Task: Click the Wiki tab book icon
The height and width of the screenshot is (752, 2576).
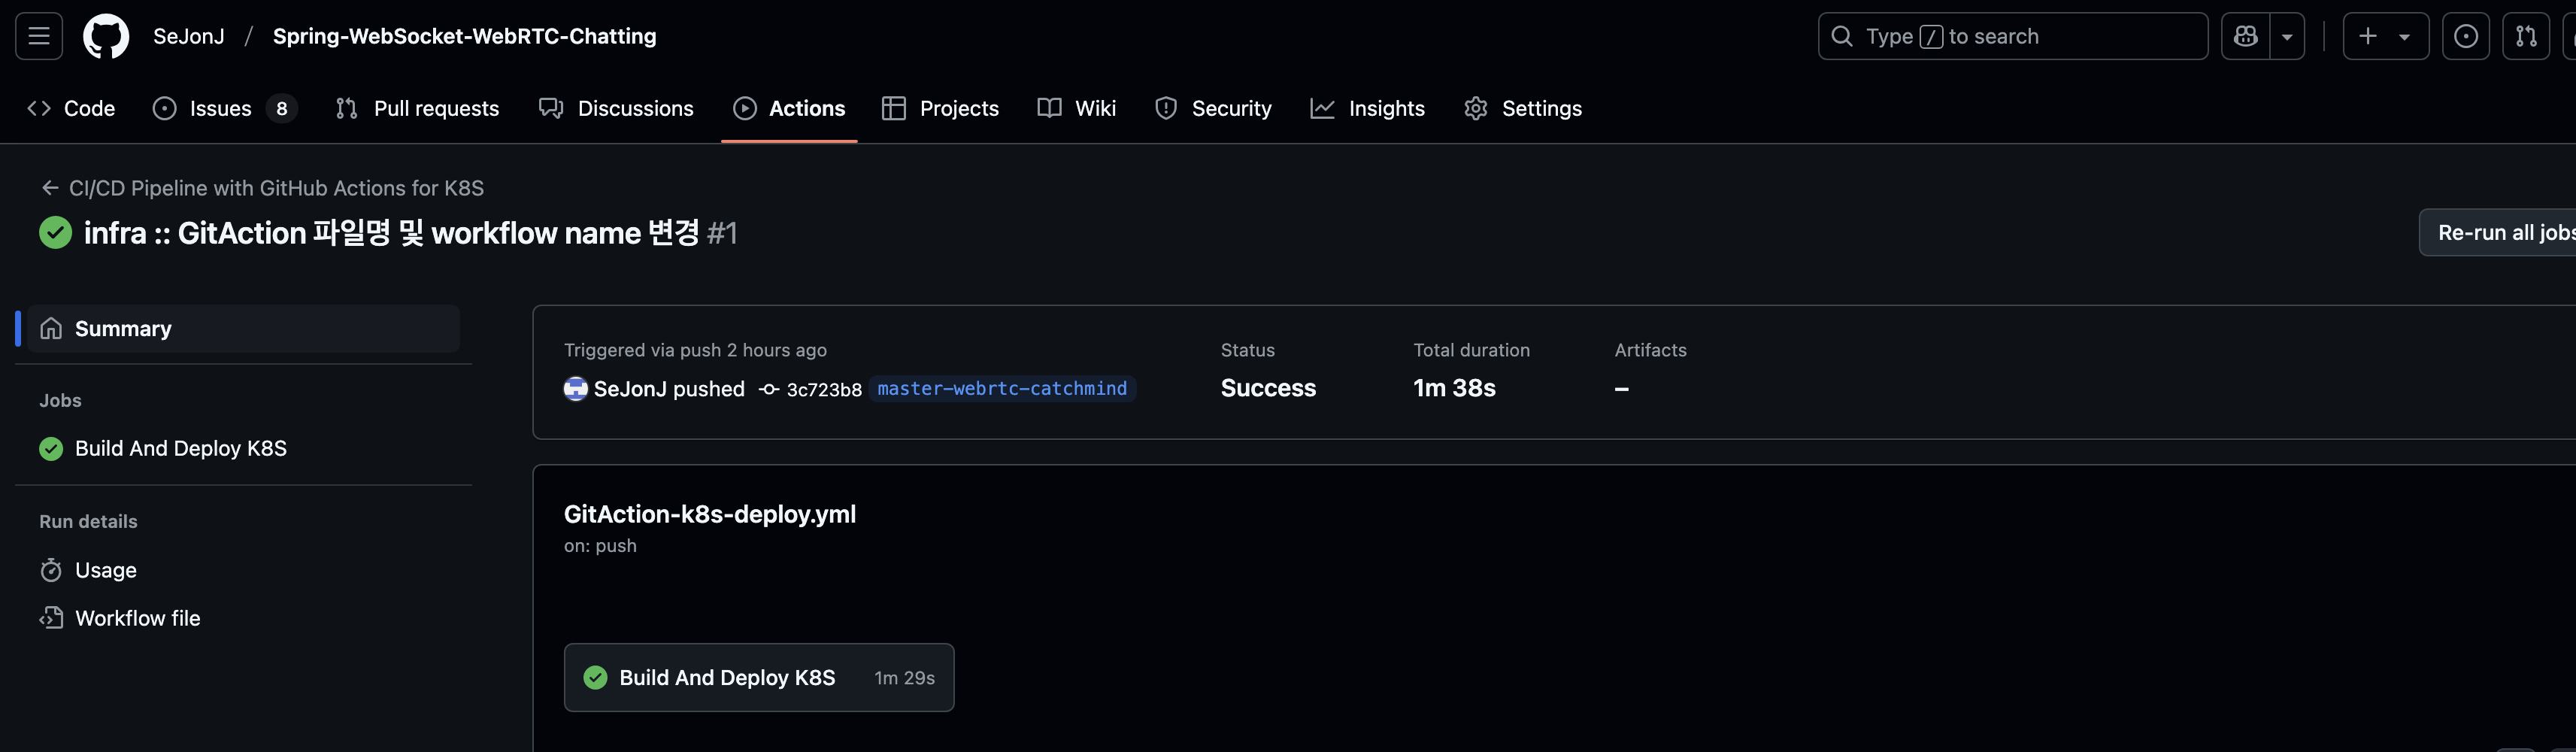Action: coord(1049,108)
